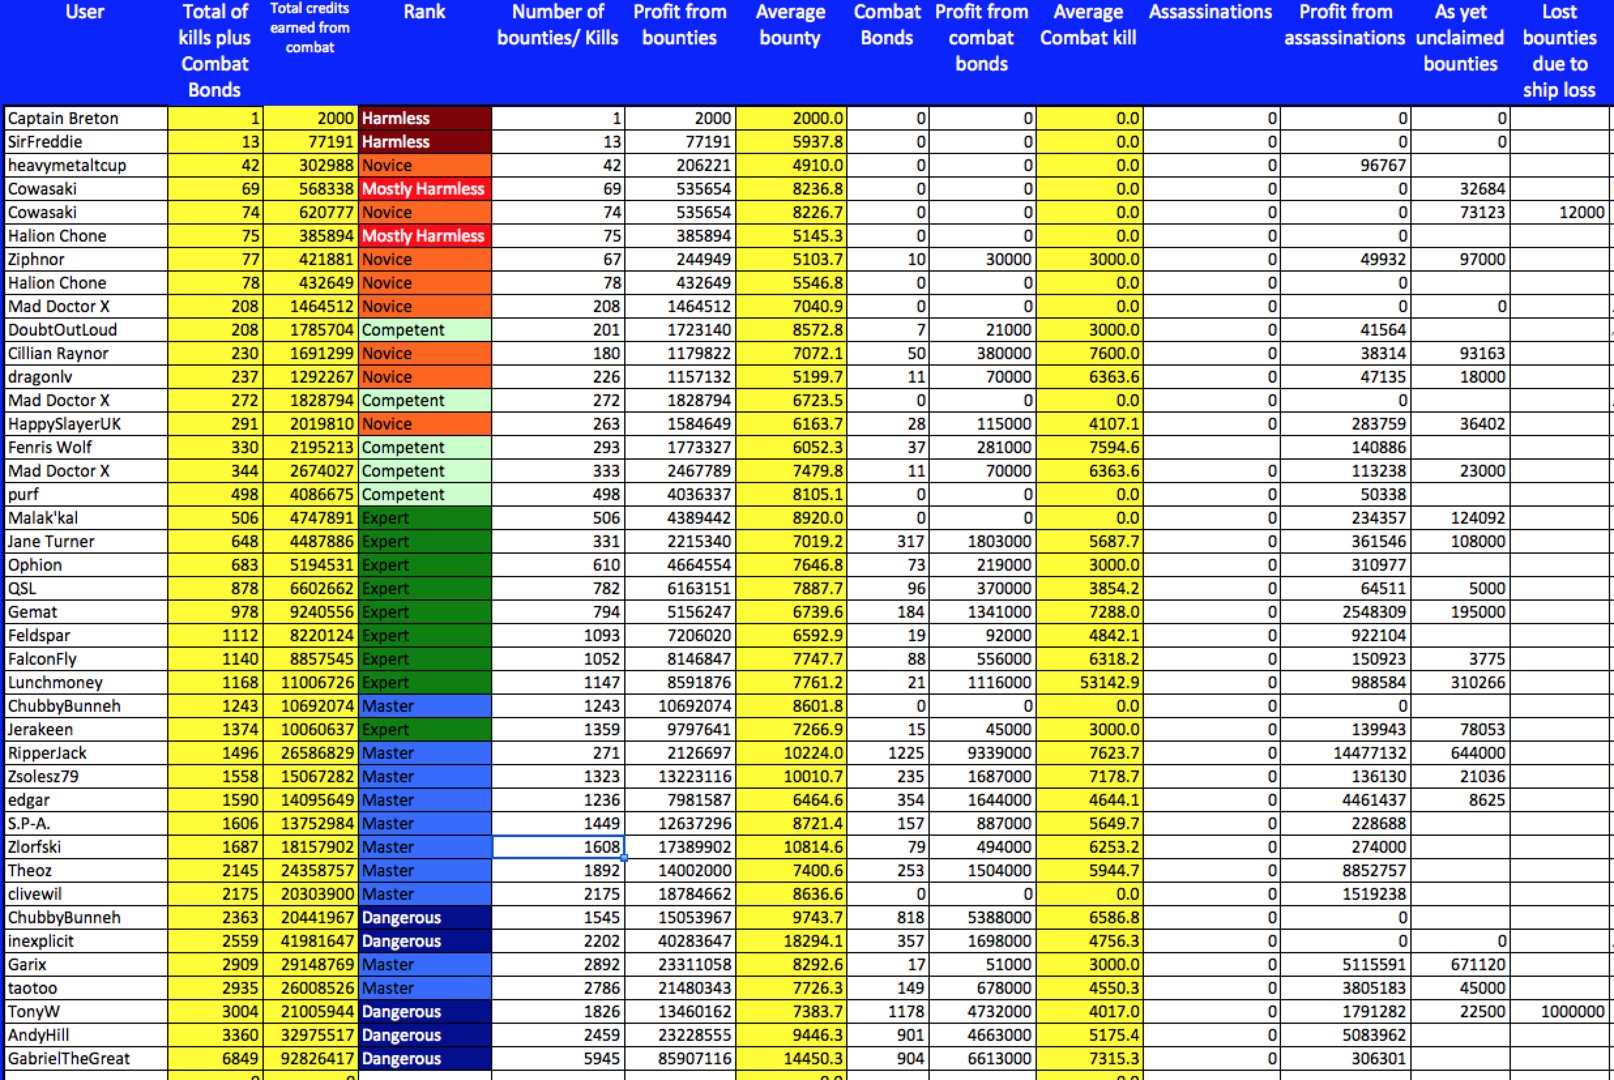
Task: Click the 'purf' user cell
Action: 85,494
